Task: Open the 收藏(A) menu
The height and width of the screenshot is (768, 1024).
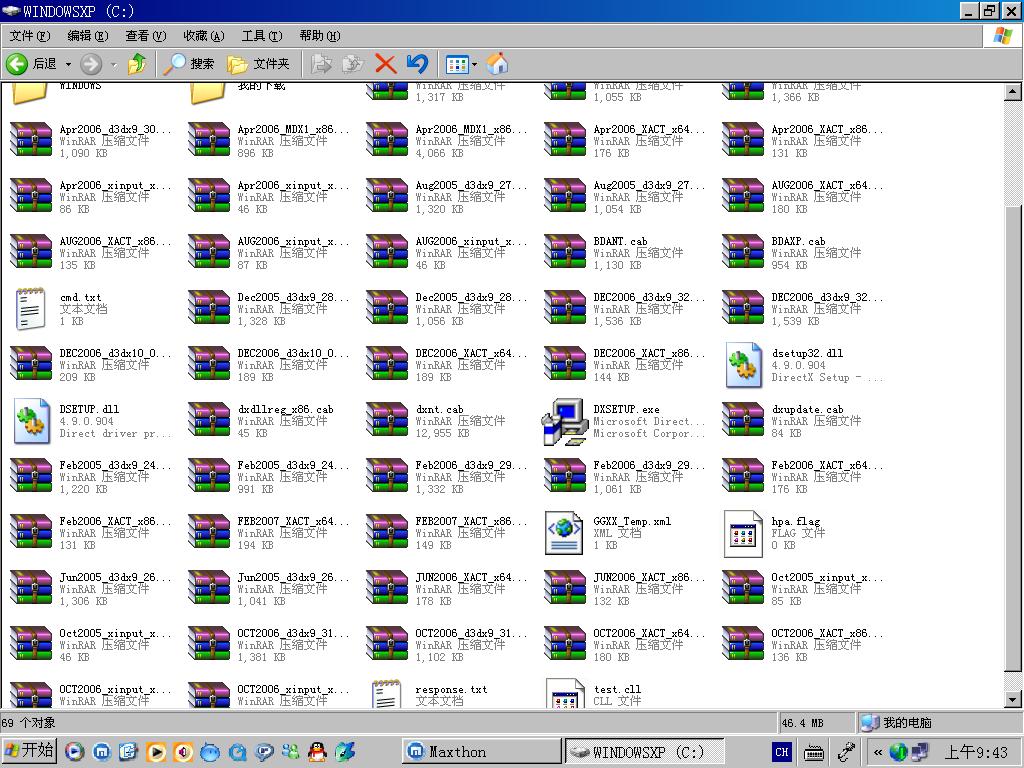Action: [204, 36]
